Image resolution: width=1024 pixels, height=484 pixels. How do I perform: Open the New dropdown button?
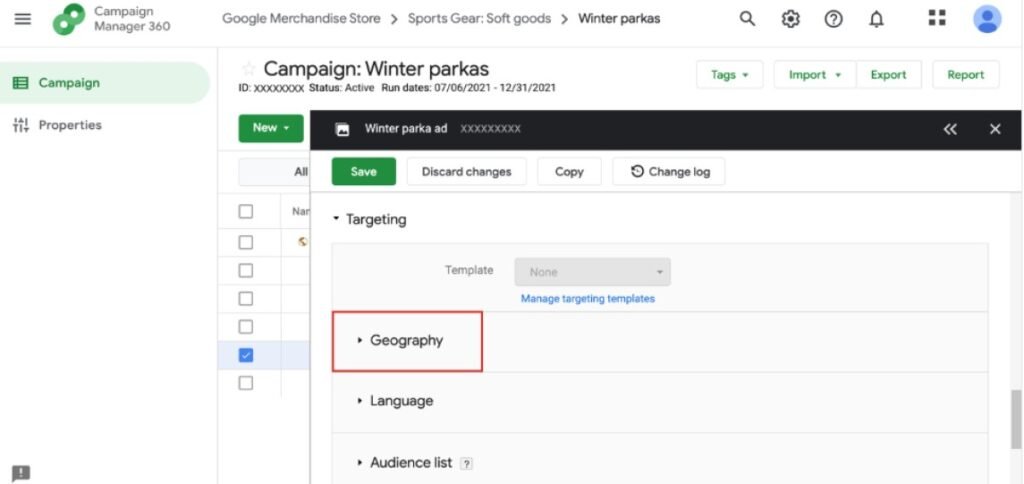click(x=271, y=128)
